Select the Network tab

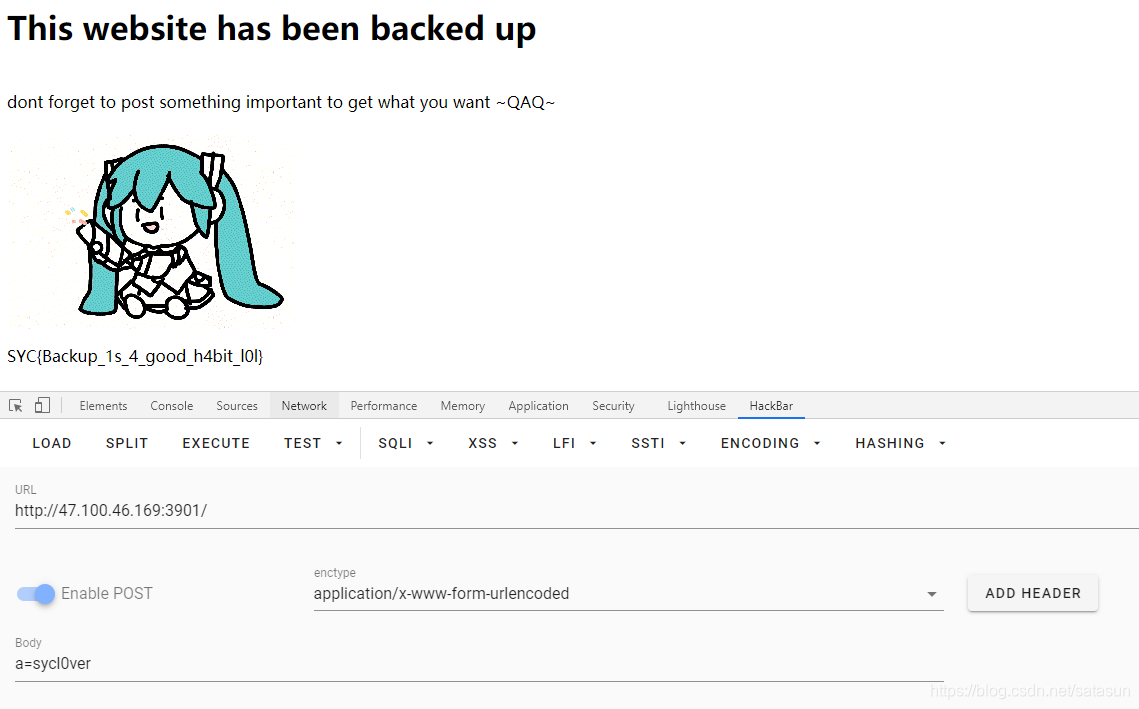pyautogui.click(x=304, y=406)
